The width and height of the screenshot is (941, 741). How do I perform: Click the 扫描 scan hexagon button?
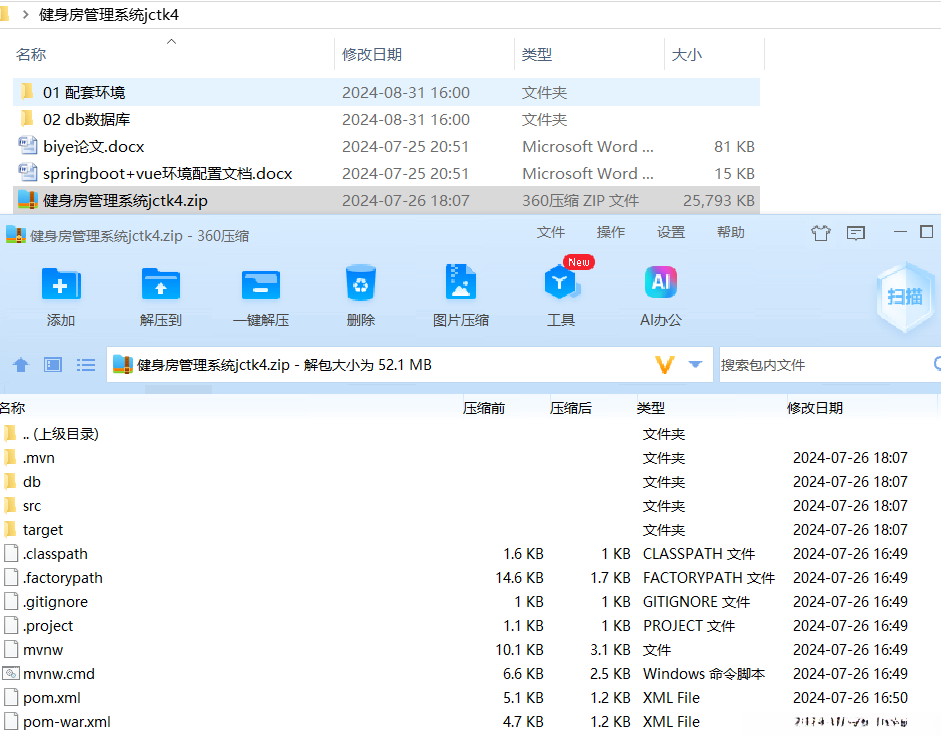coord(905,296)
